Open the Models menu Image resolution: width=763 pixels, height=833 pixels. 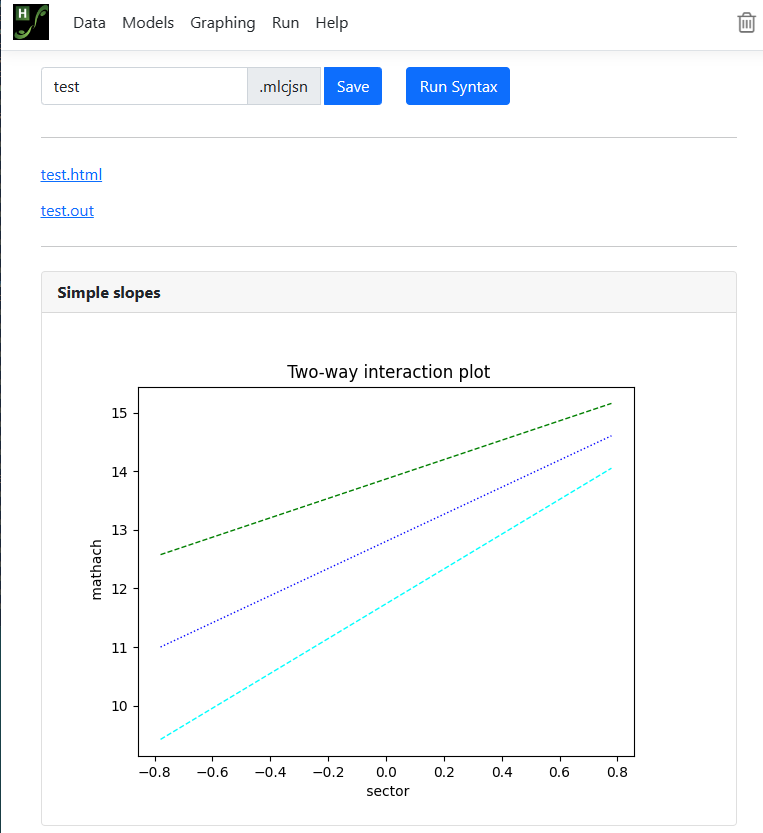pos(148,23)
